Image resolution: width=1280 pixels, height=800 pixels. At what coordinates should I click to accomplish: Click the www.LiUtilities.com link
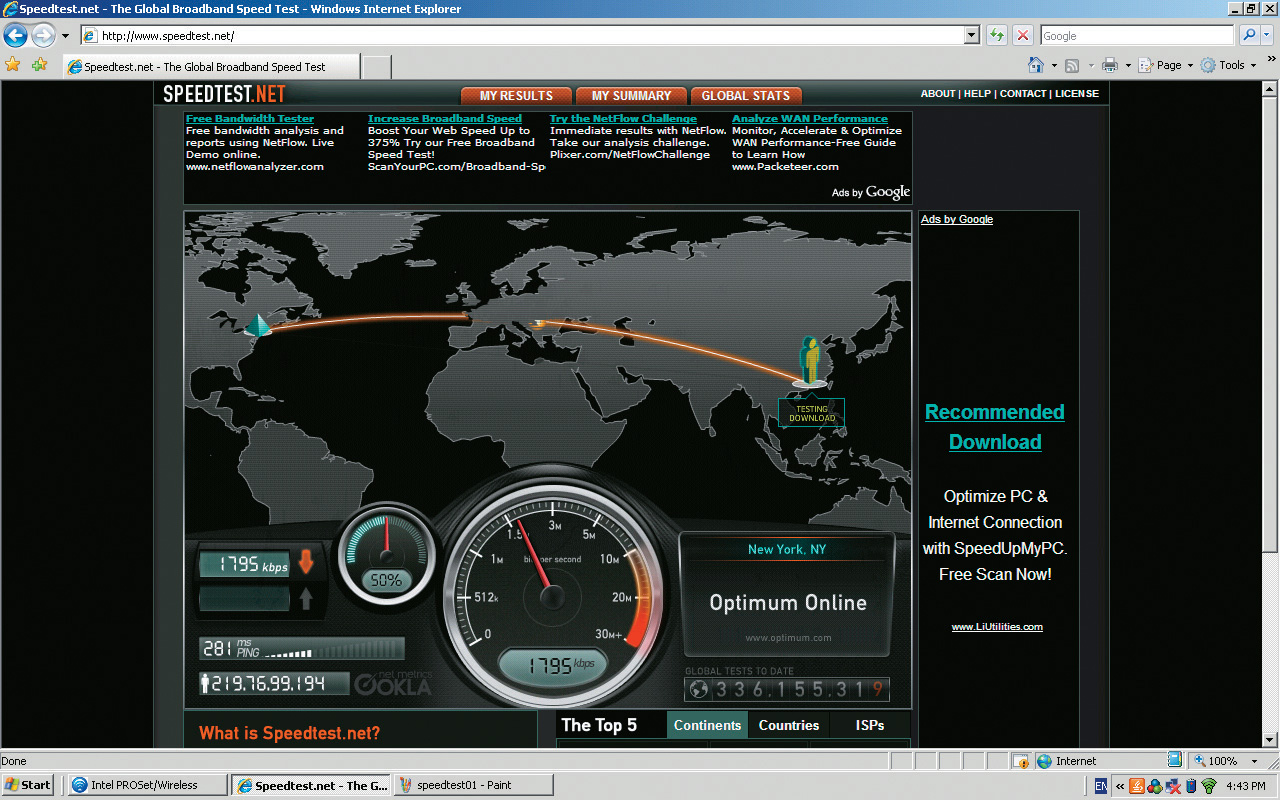[997, 627]
